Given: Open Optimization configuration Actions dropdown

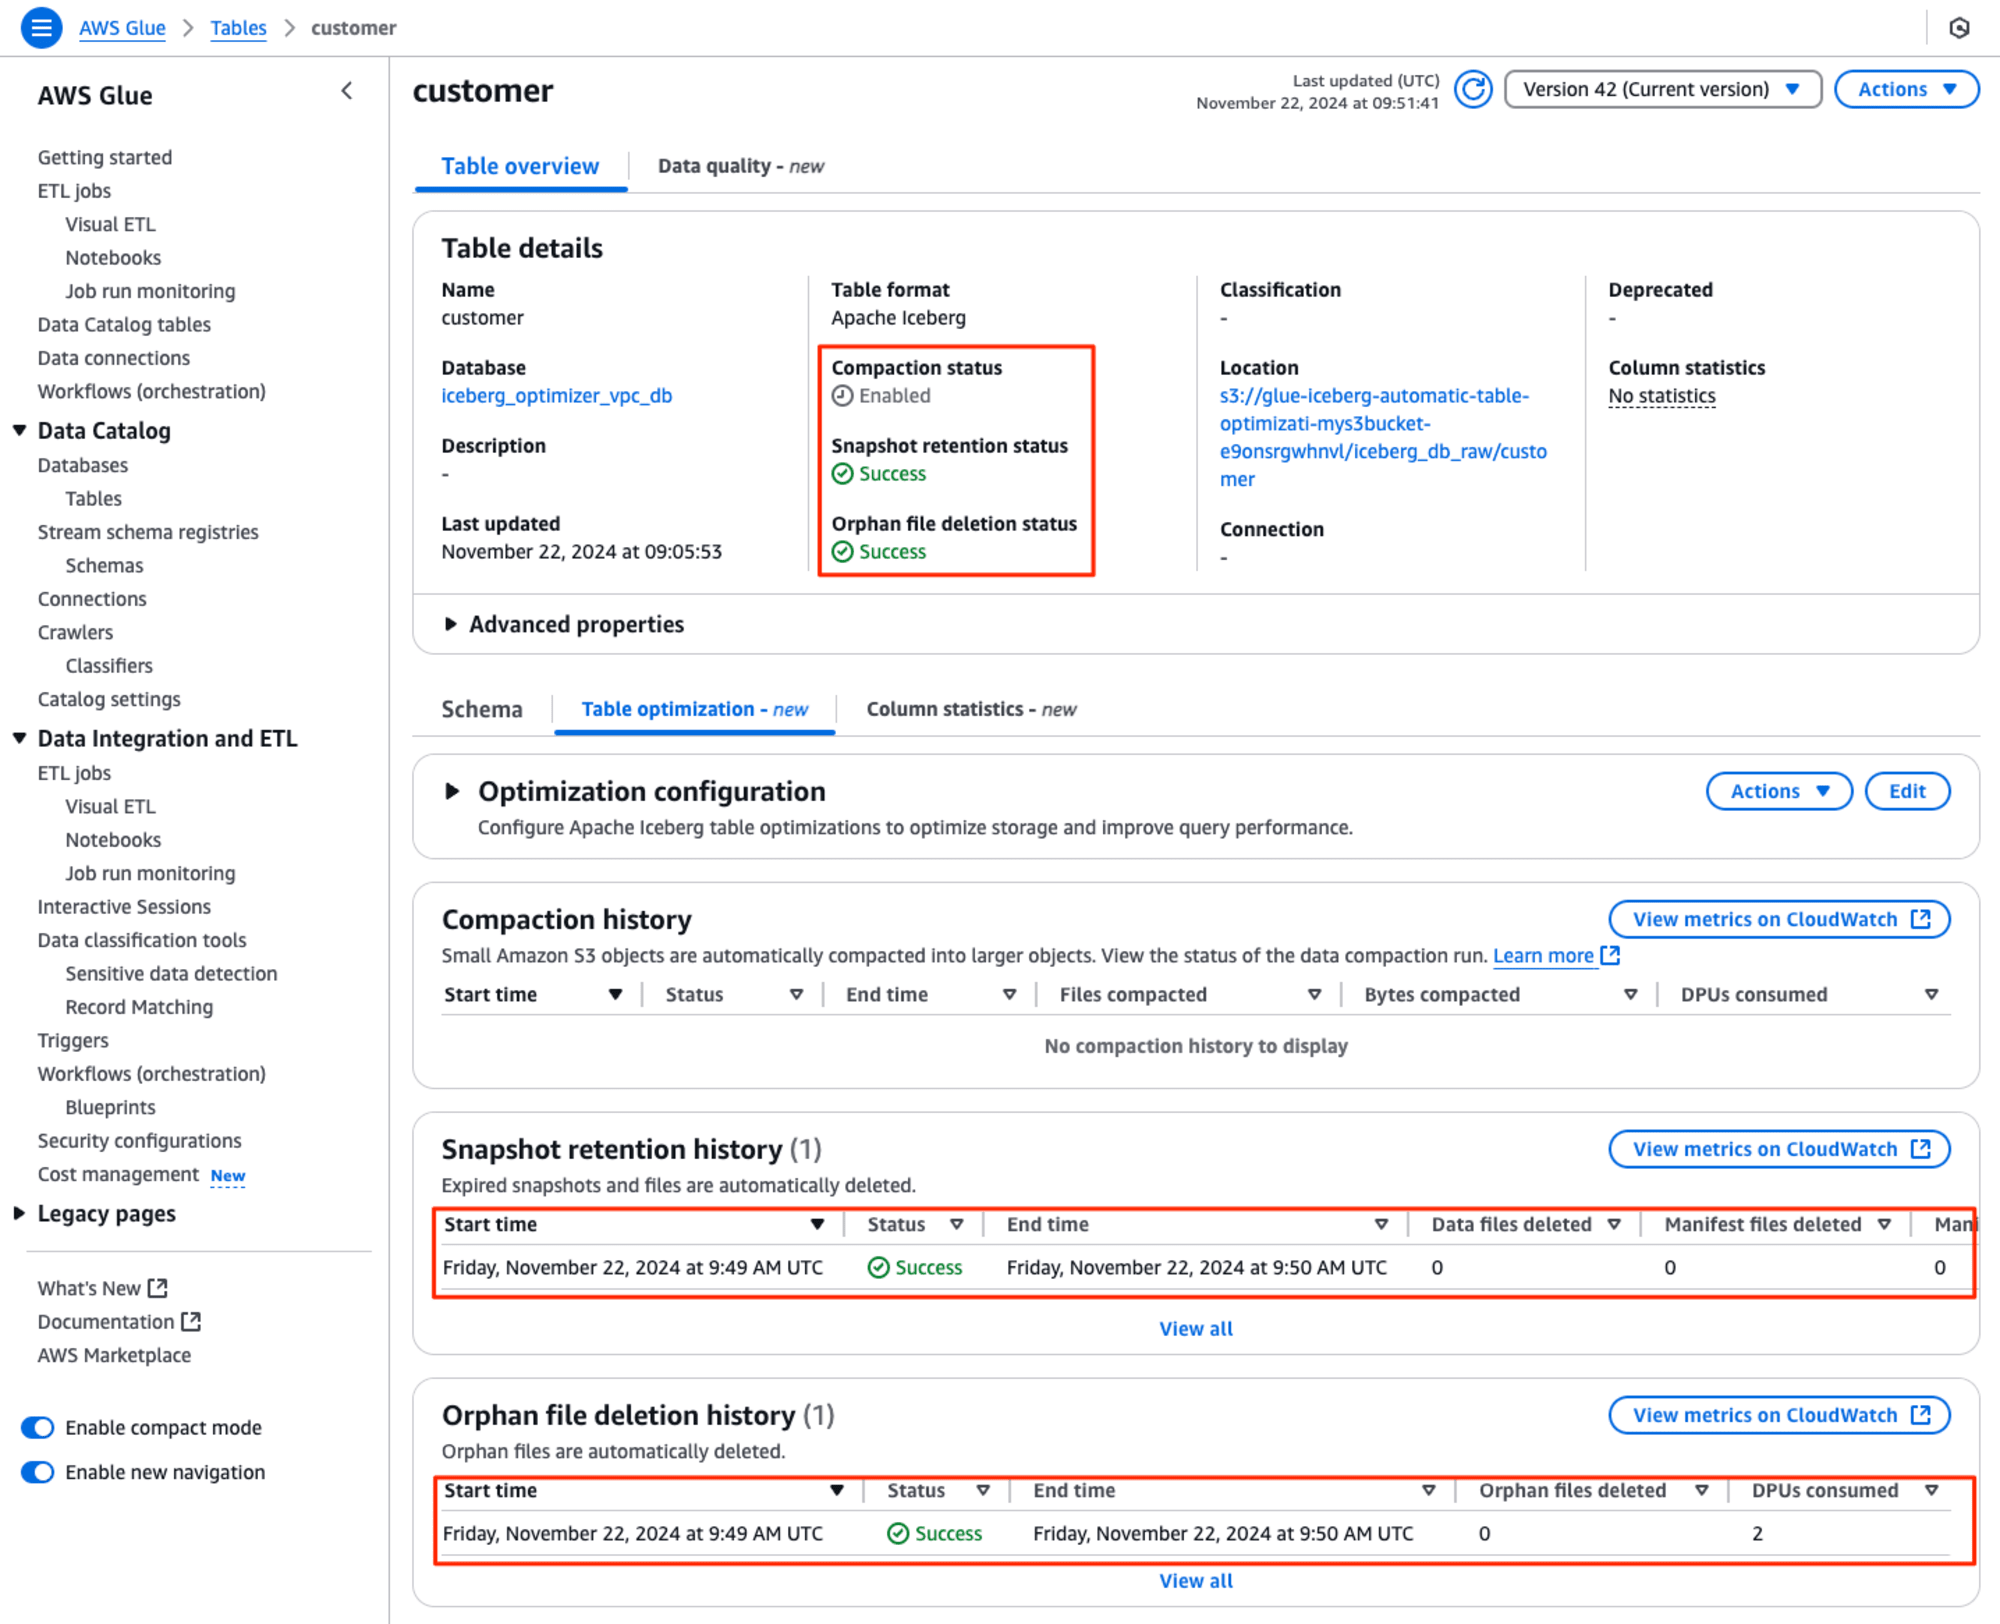Looking at the screenshot, I should 1779,791.
